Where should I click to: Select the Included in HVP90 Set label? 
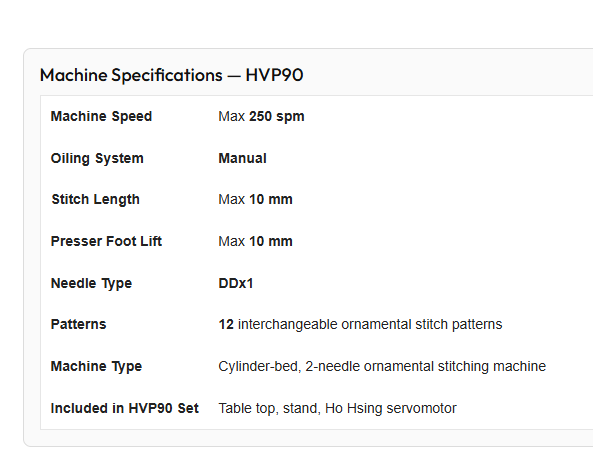(124, 408)
